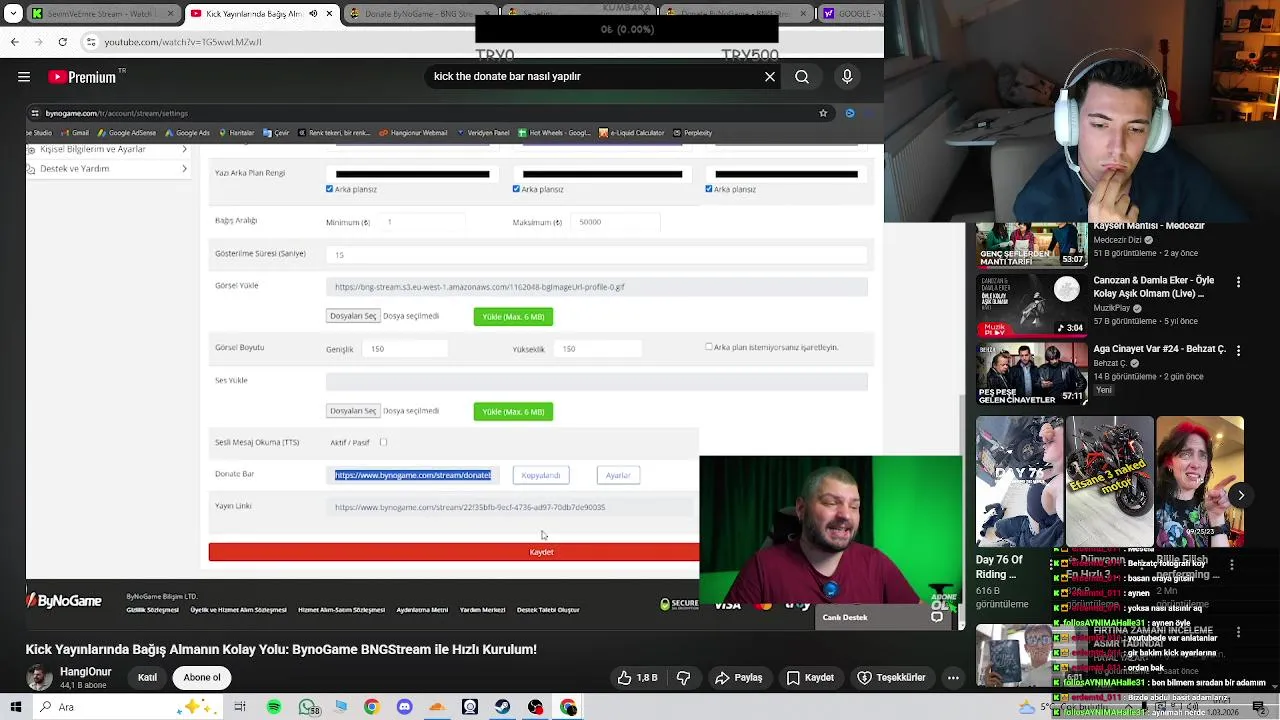Image resolution: width=1280 pixels, height=720 pixels.
Task: Reload the YouTube page
Action: tap(62, 42)
